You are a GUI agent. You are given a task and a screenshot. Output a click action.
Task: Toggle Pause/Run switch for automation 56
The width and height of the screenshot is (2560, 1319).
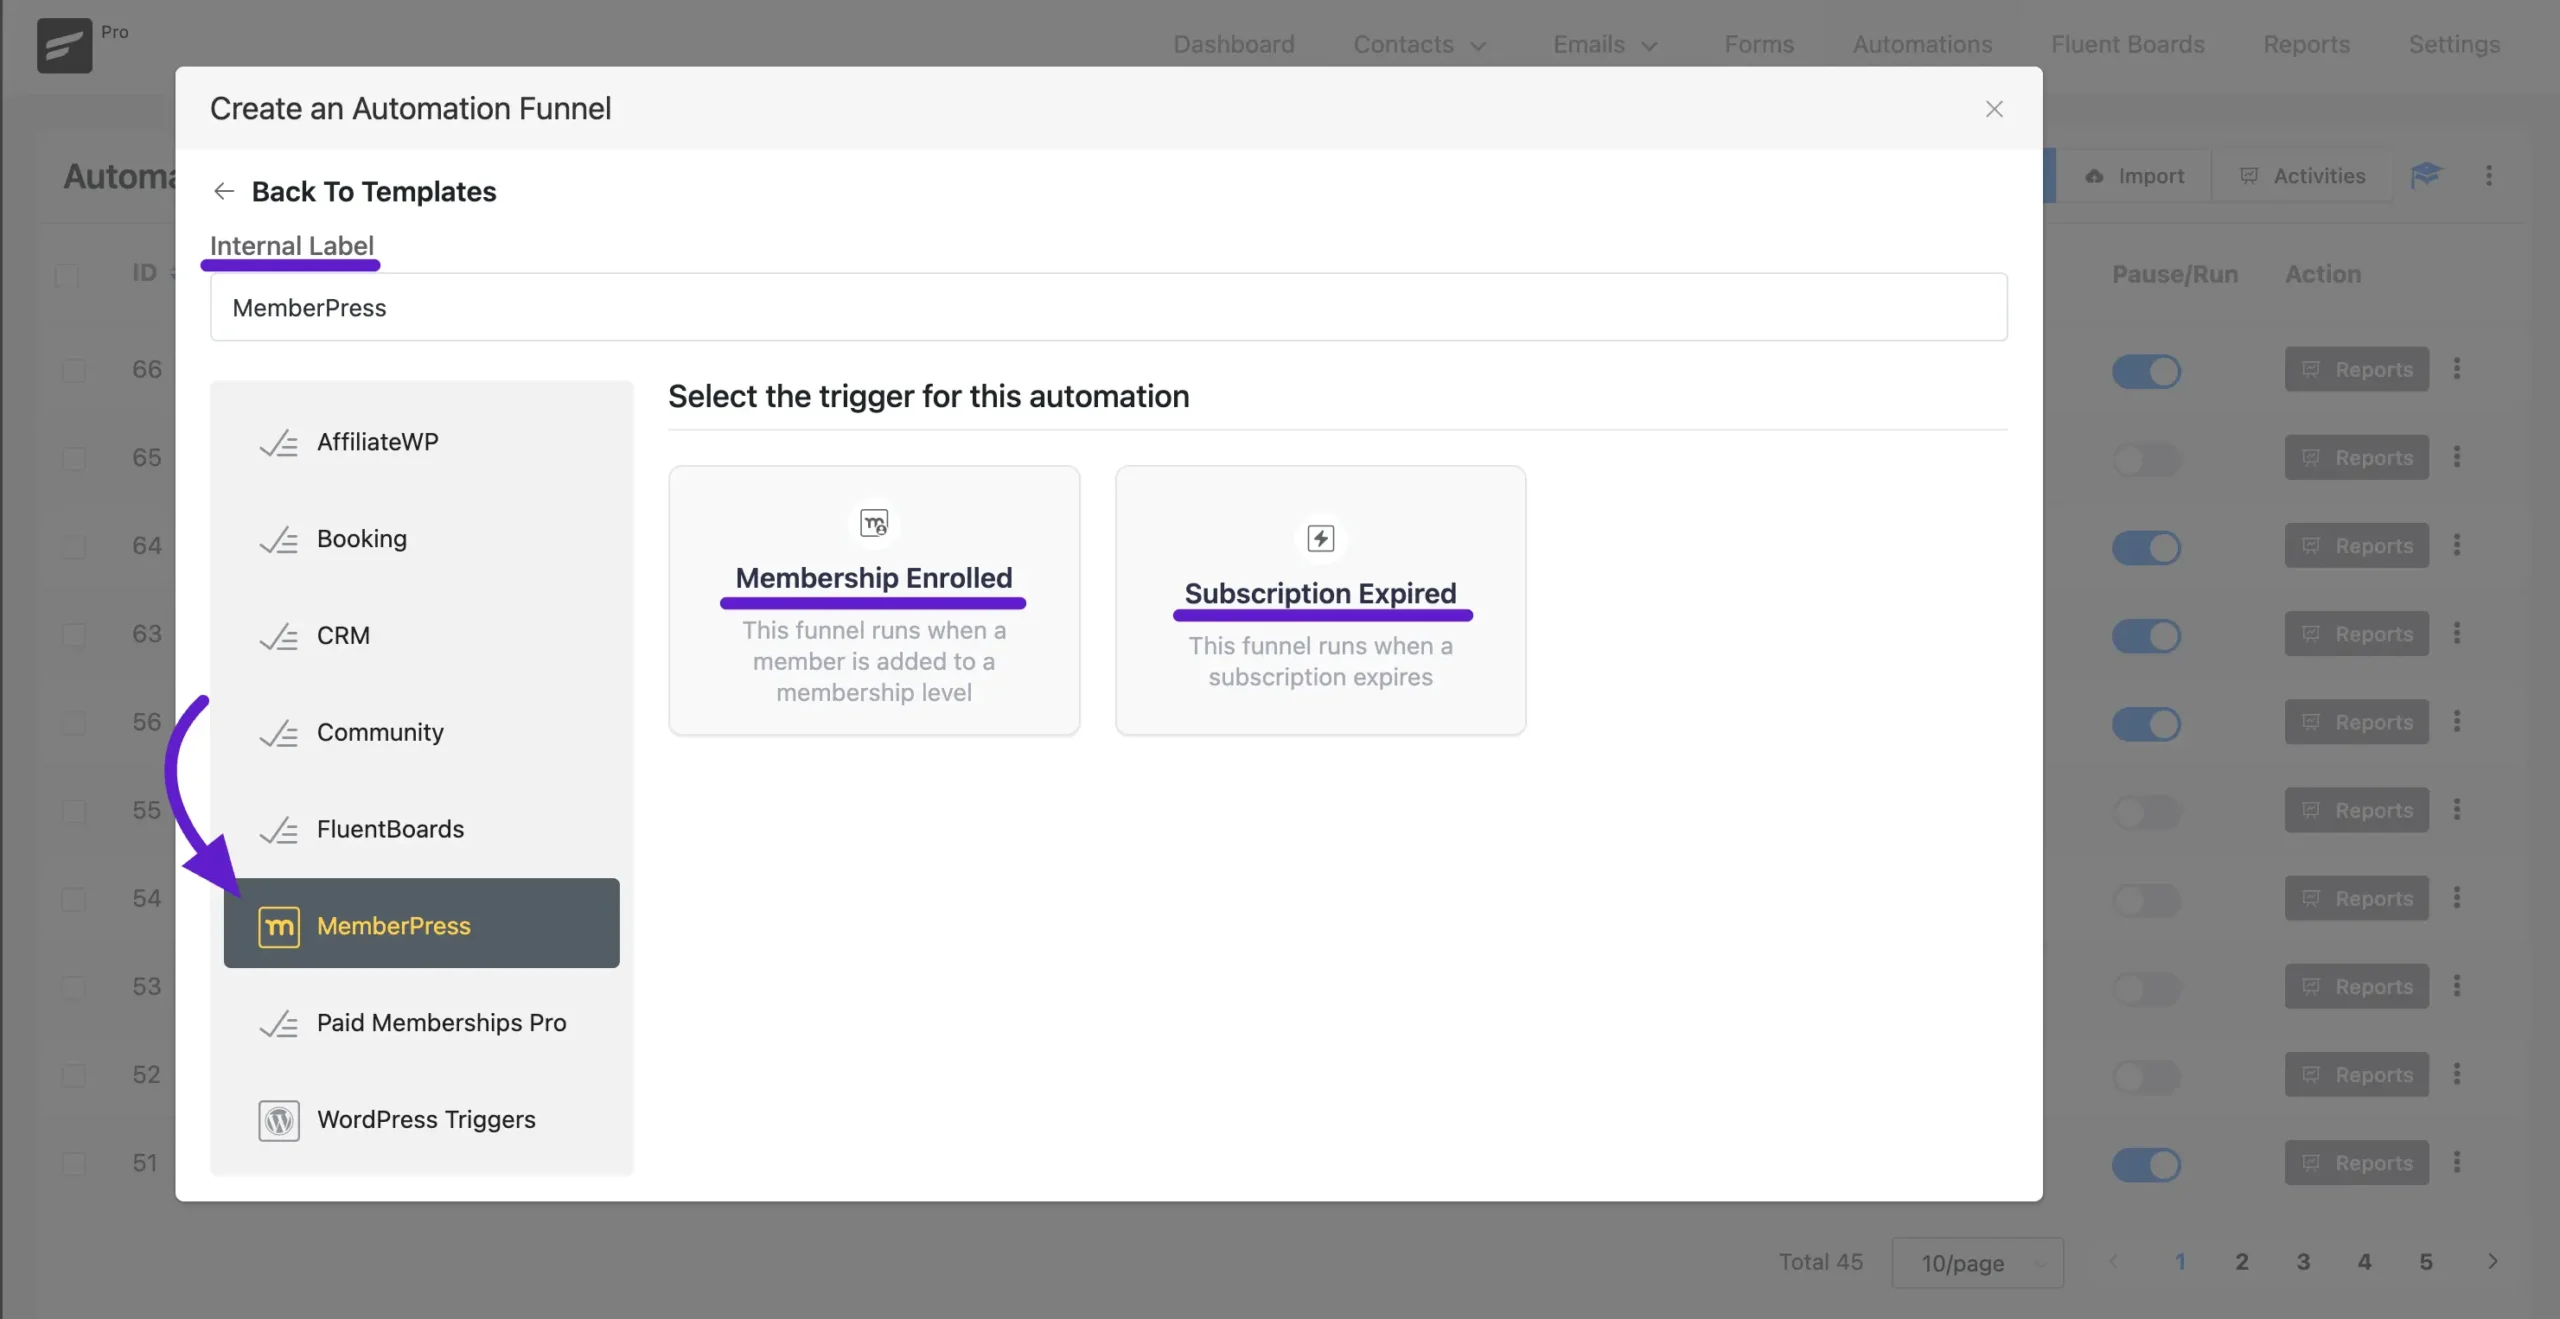pos(2146,723)
